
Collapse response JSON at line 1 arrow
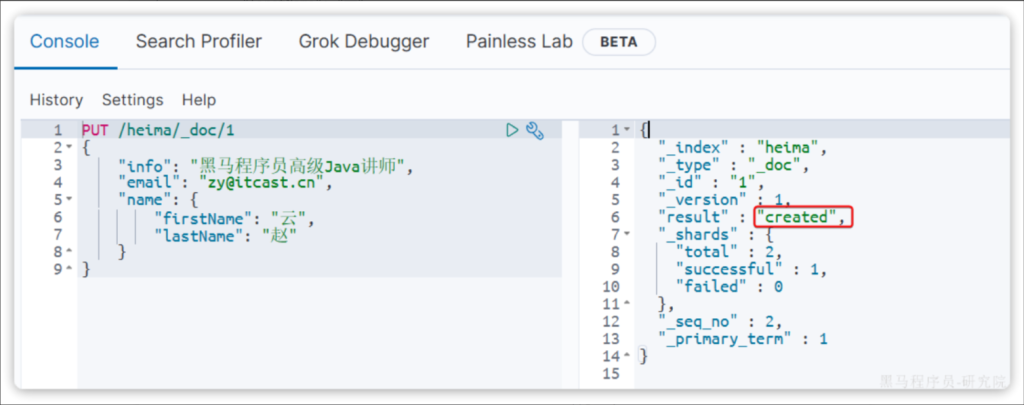[627, 131]
